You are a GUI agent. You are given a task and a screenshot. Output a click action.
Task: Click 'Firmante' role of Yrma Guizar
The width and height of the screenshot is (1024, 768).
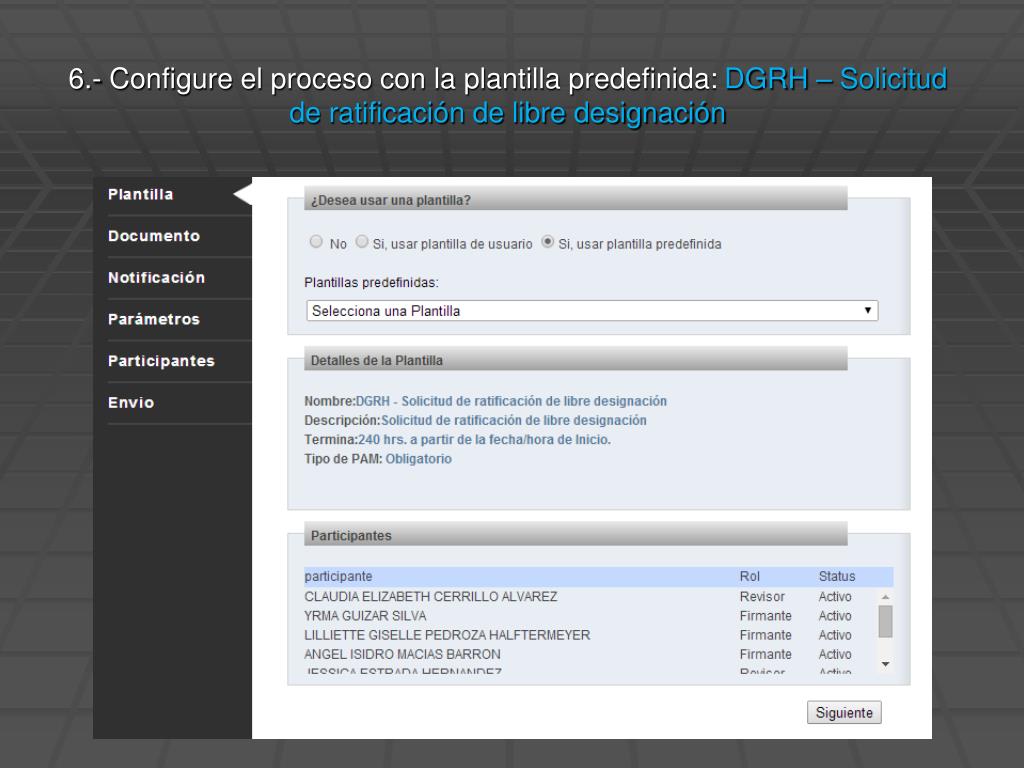click(765, 616)
